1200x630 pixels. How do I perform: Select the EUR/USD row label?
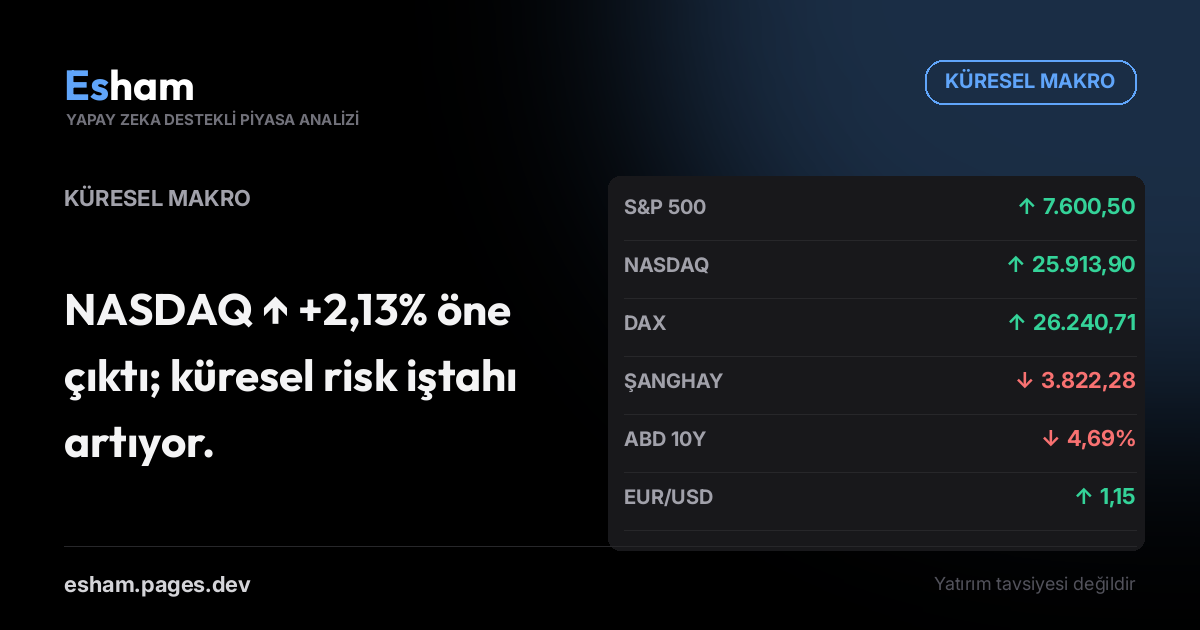[668, 497]
